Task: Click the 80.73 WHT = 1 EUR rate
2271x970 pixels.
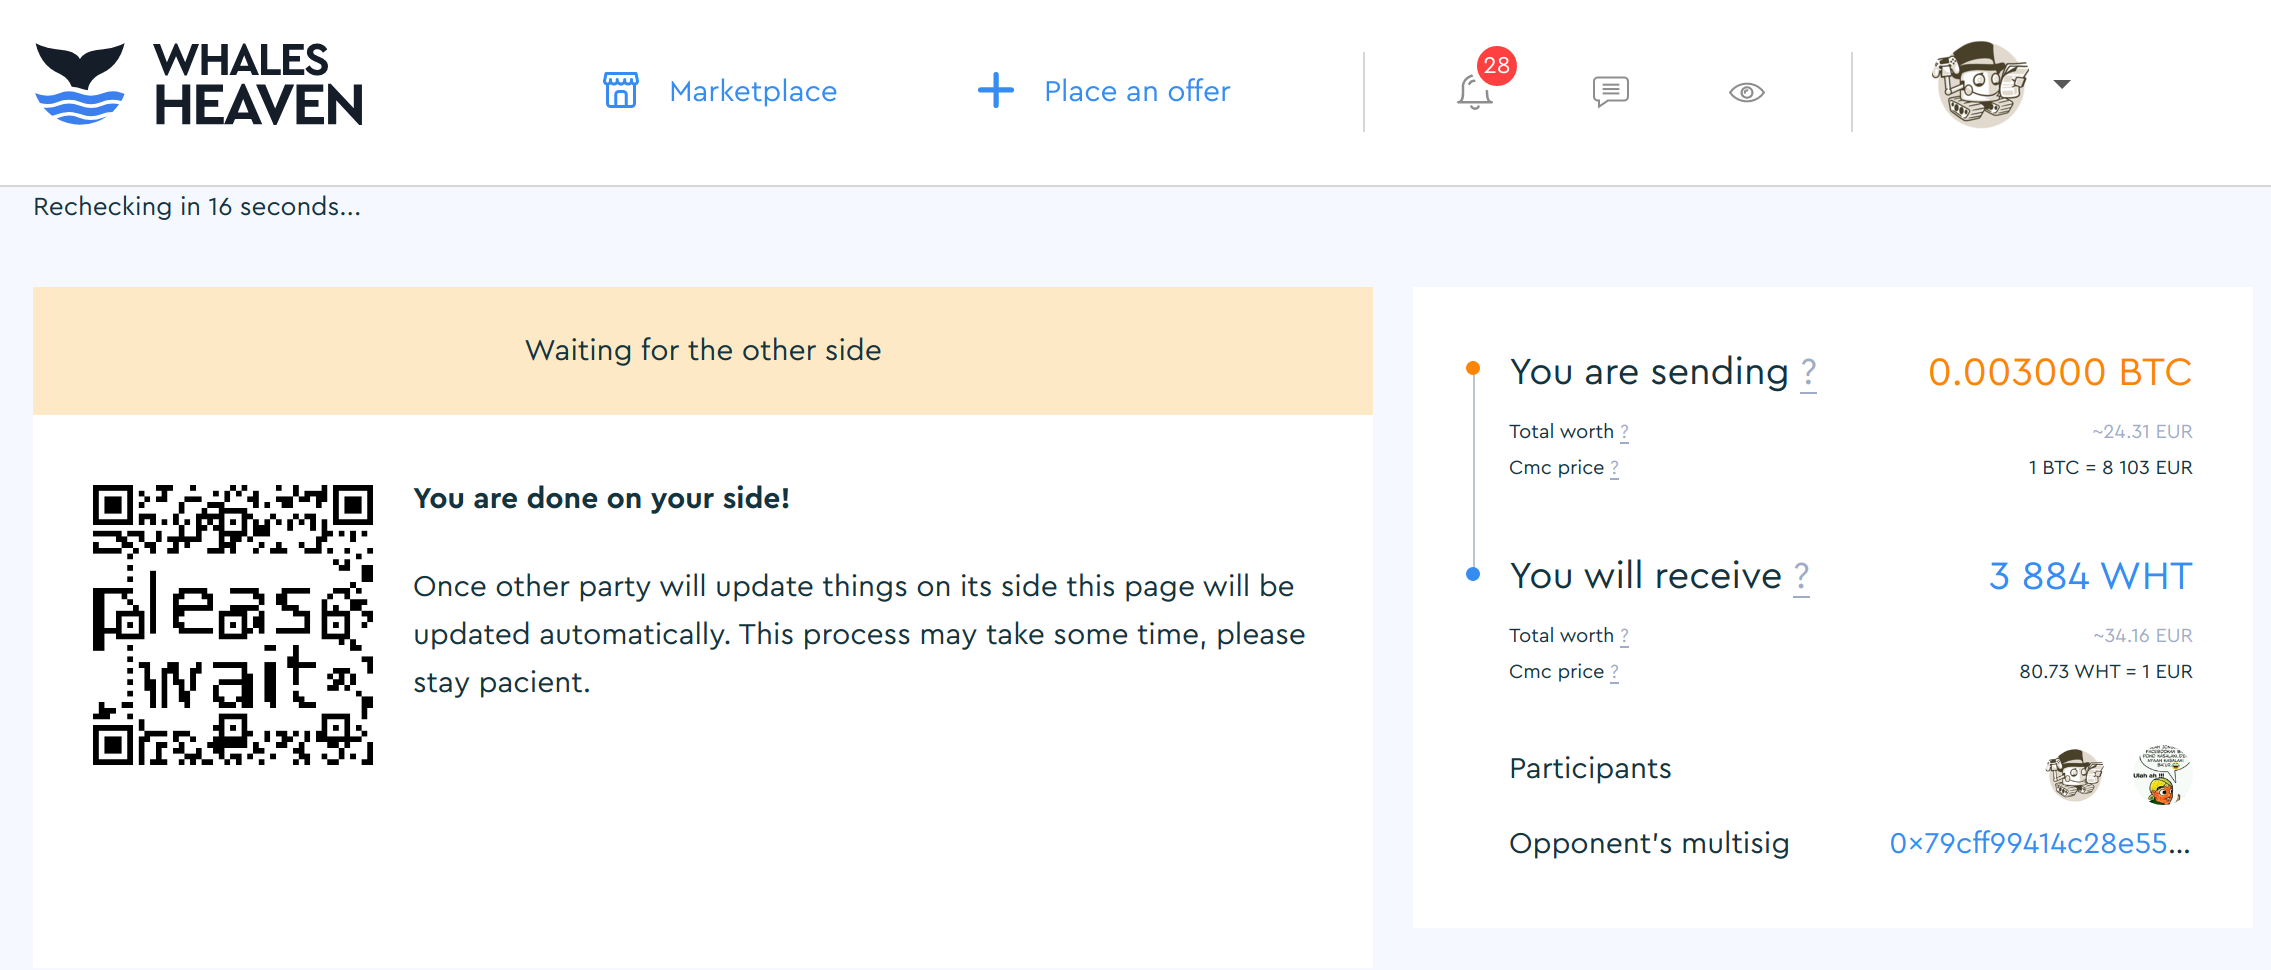Action: pyautogui.click(x=2106, y=672)
